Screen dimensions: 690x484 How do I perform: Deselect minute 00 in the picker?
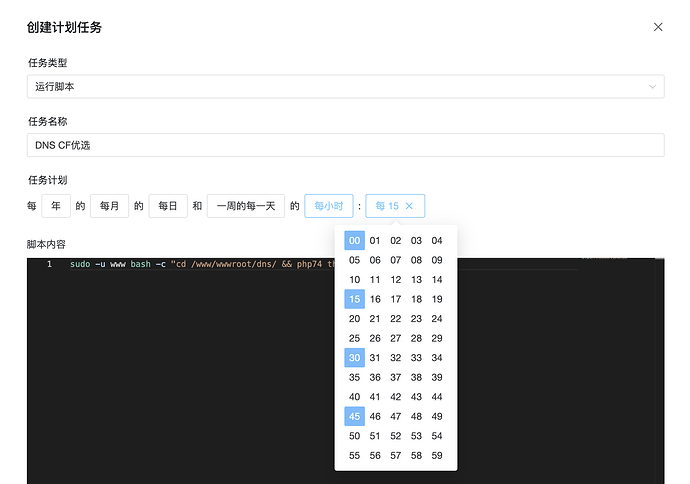click(355, 240)
